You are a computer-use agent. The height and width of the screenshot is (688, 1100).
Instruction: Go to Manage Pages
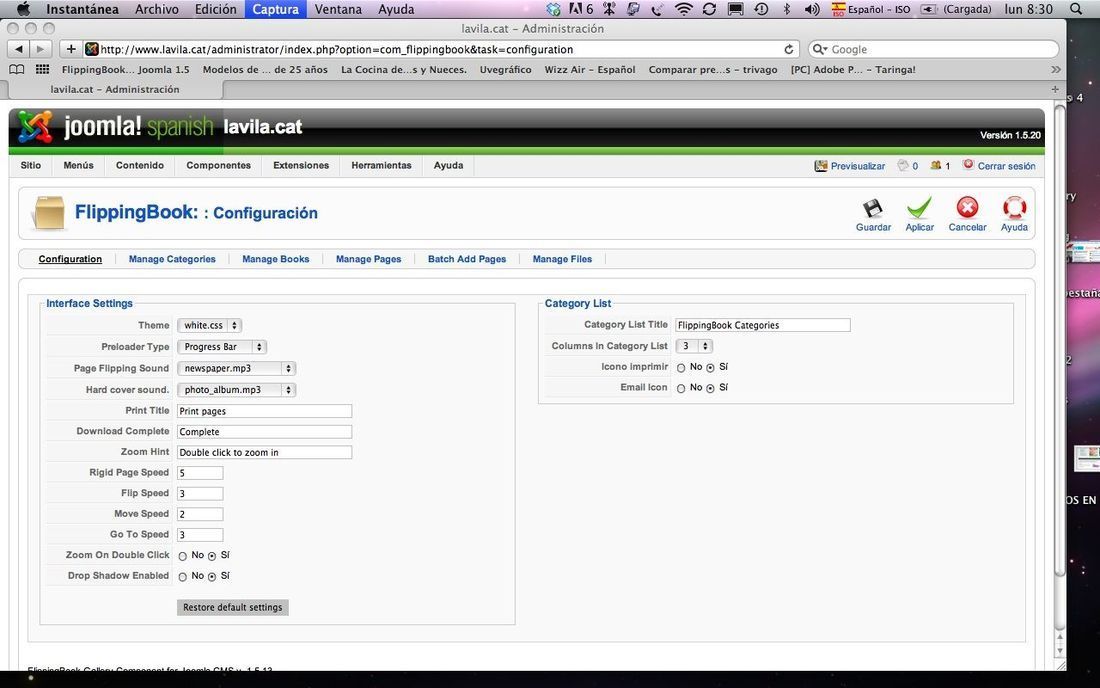(368, 259)
